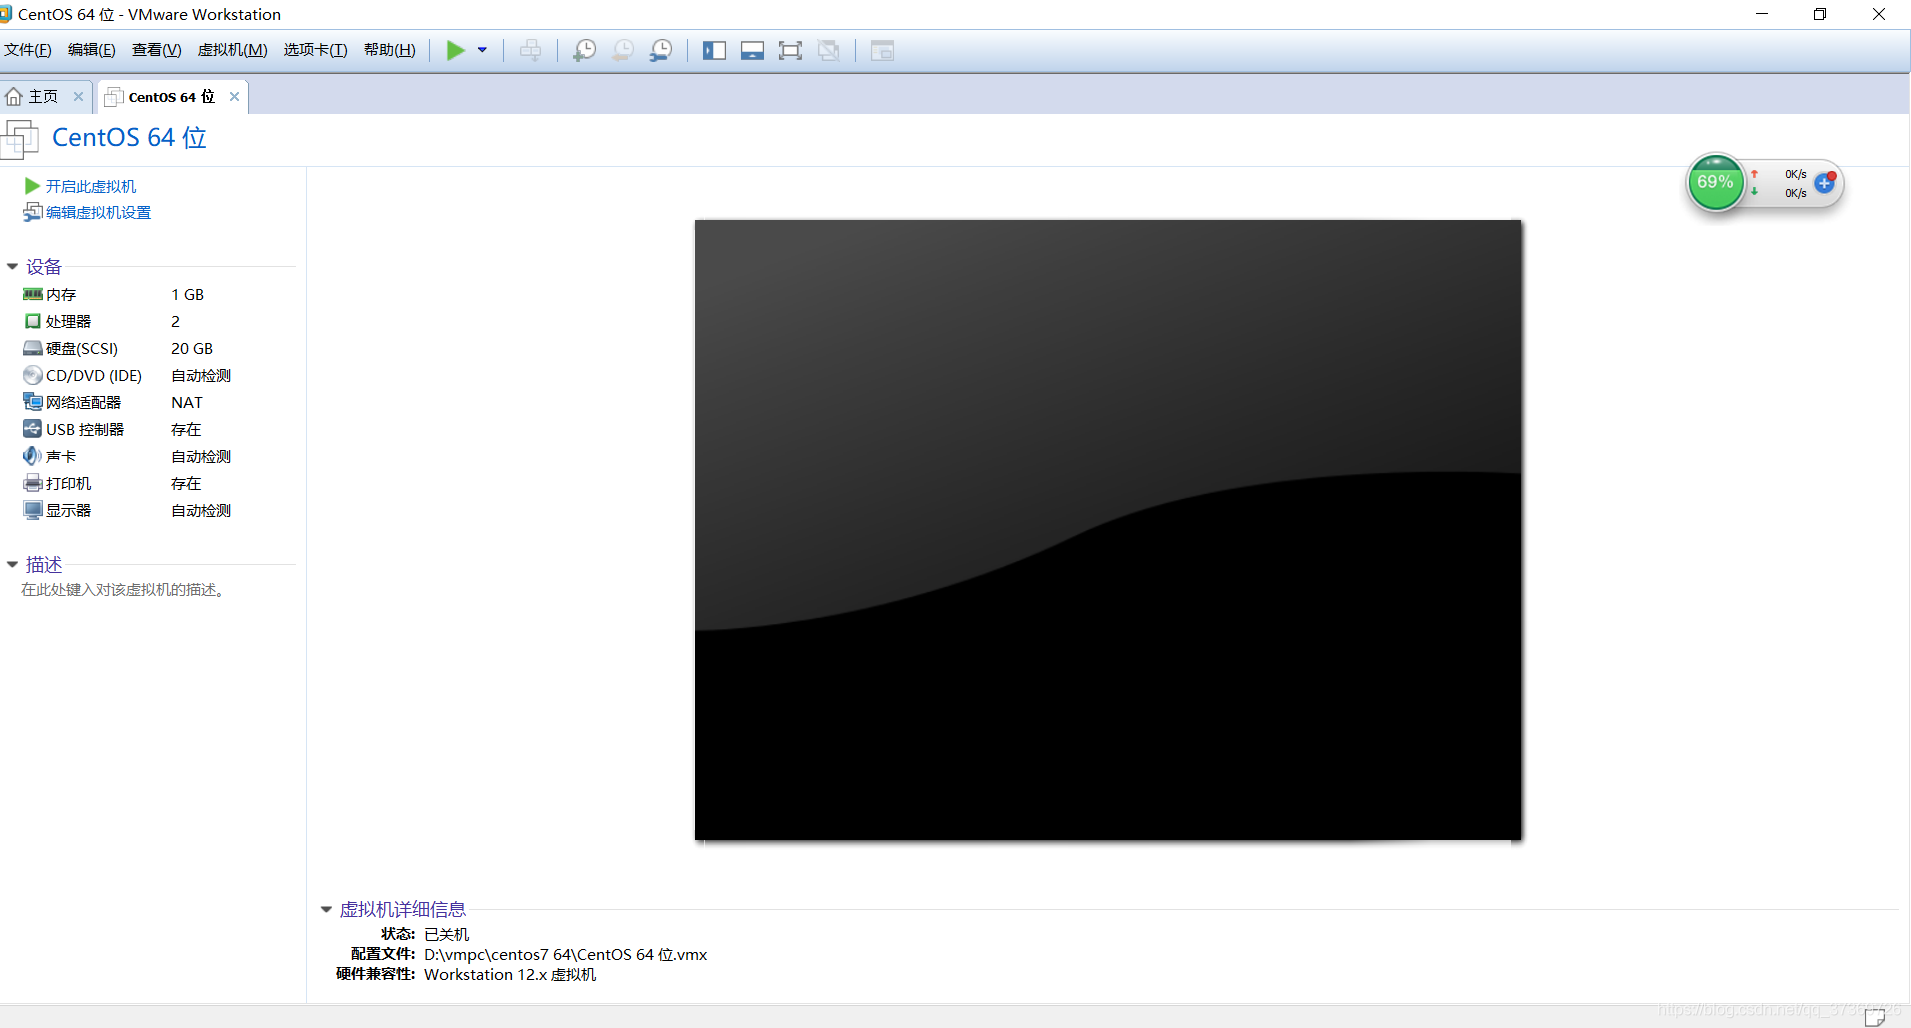Image resolution: width=1911 pixels, height=1028 pixels.
Task: Click the disc icon beside CD/DVD (IDE)
Action: pyautogui.click(x=33, y=375)
